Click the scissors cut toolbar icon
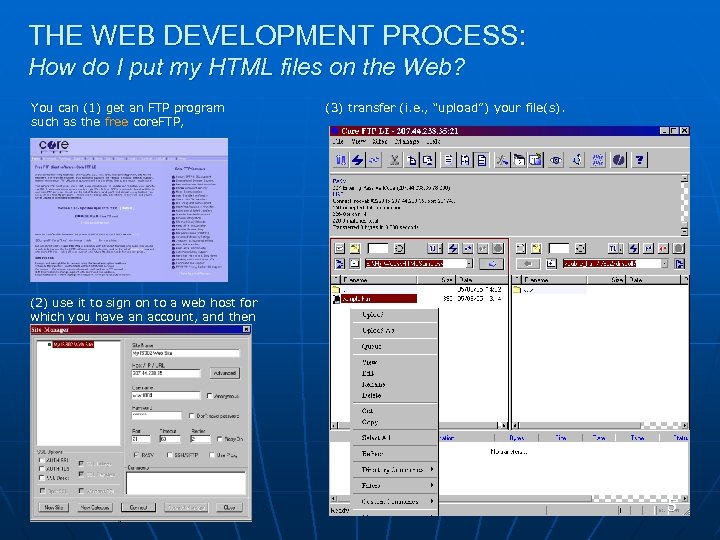Image resolution: width=720 pixels, height=540 pixels. (x=394, y=160)
